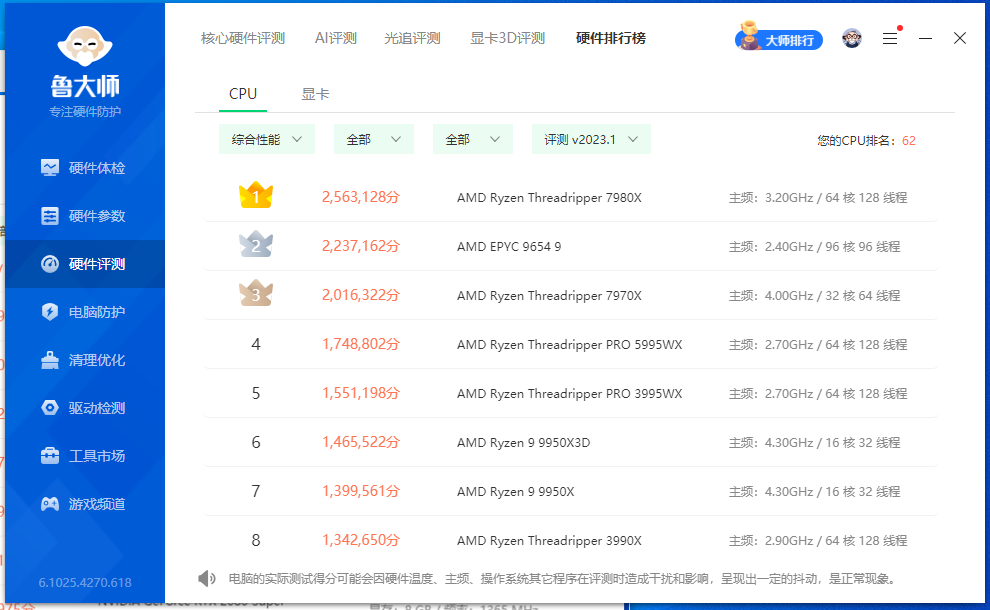Click version number 6.1025.4270.618

85,582
